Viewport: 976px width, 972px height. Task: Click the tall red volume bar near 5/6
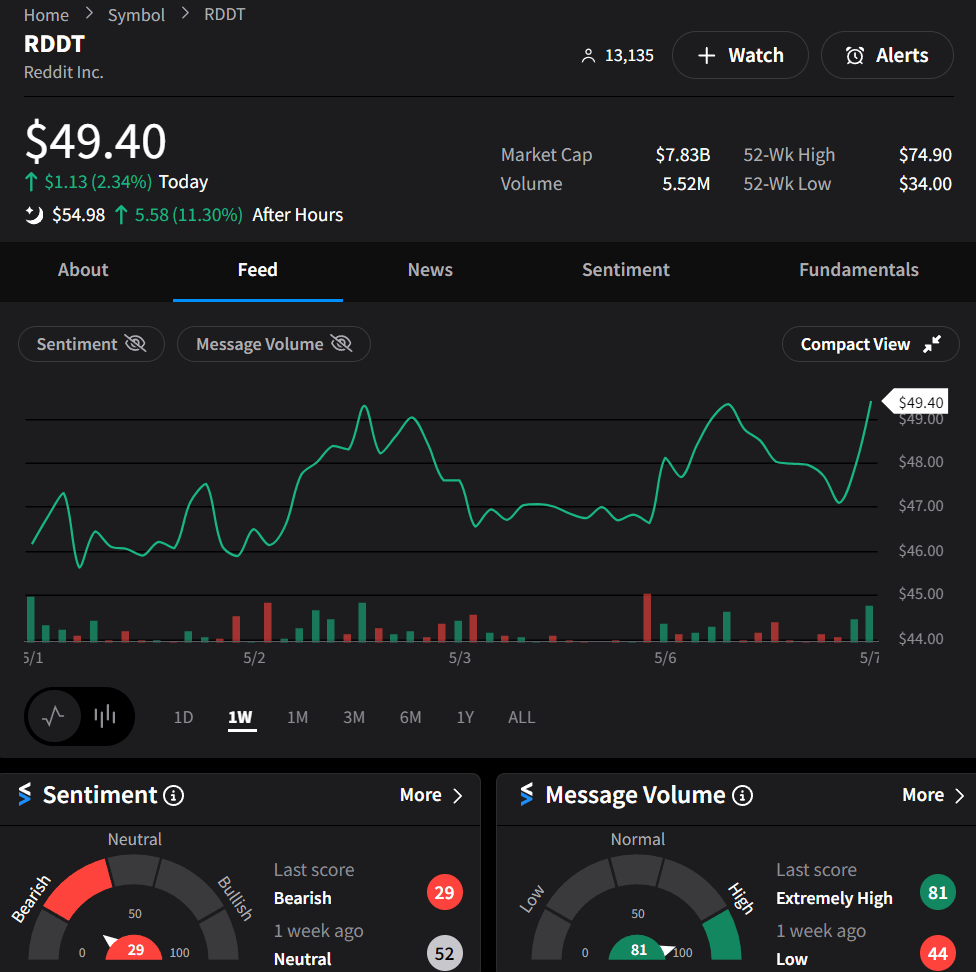click(x=647, y=617)
